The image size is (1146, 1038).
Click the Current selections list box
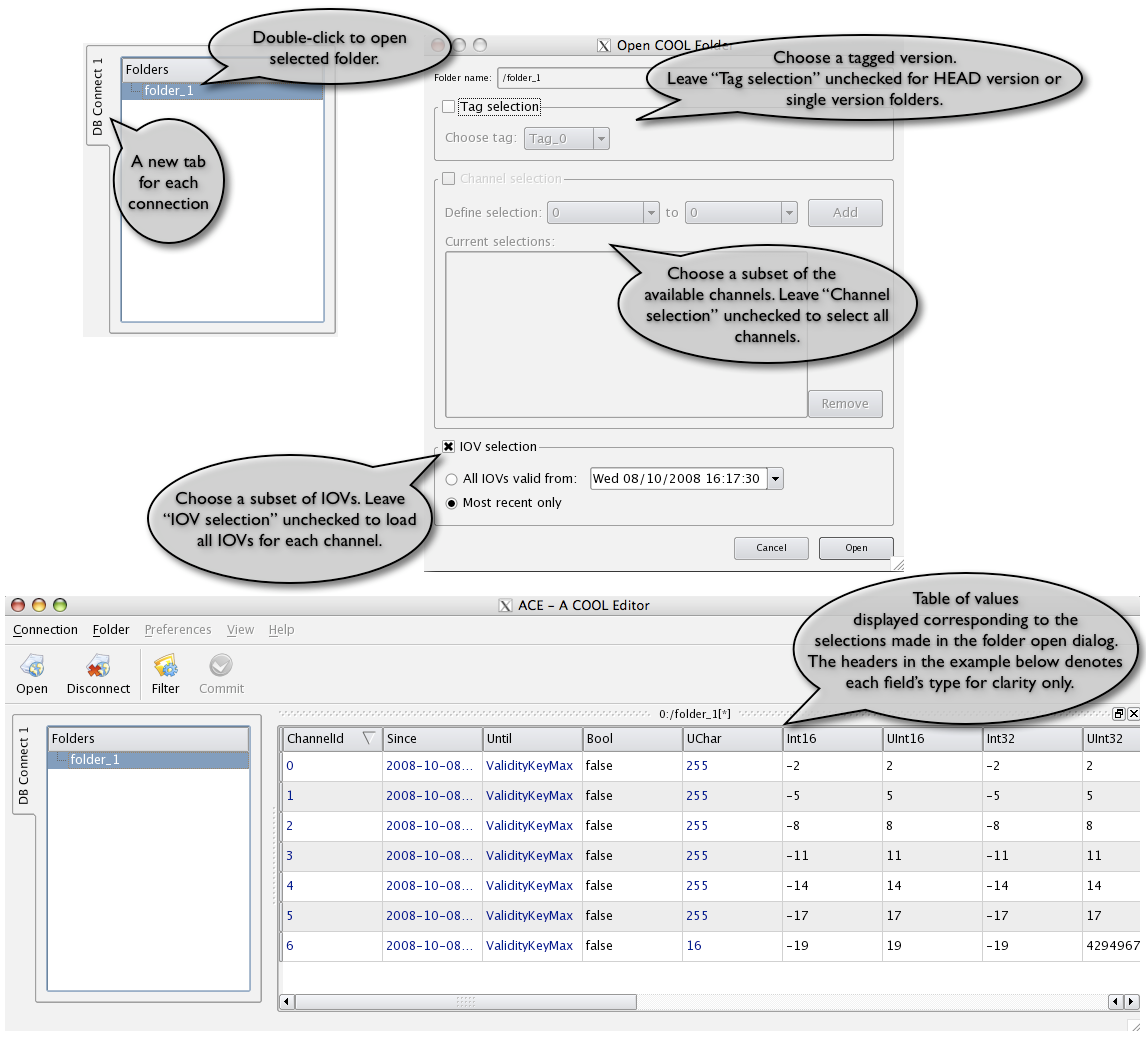[626, 335]
